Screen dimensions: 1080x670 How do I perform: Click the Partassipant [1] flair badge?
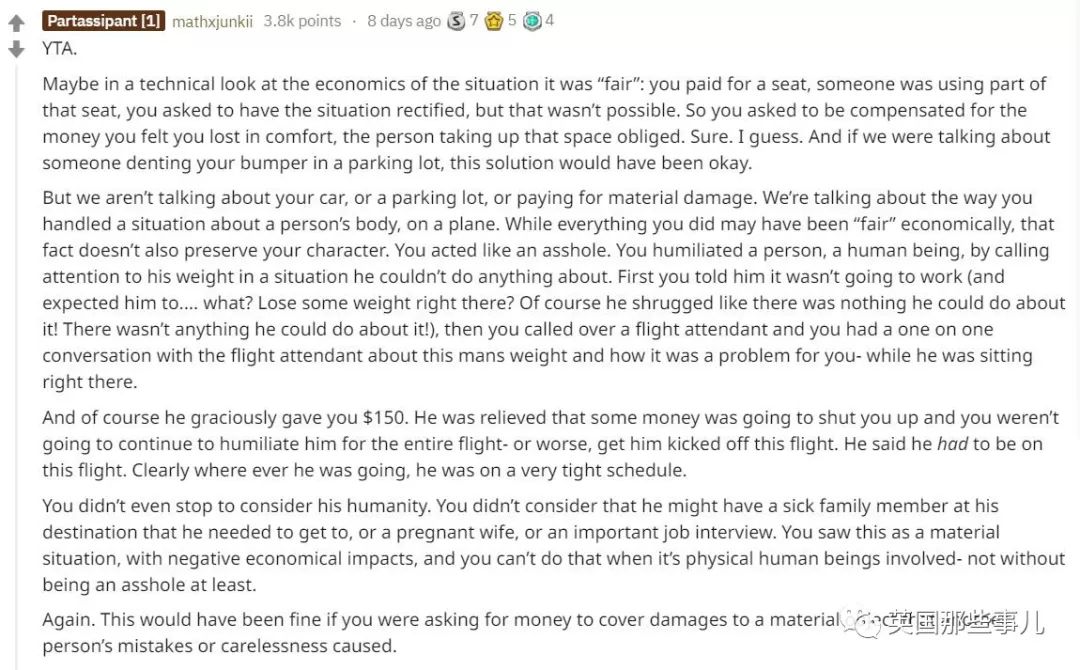(103, 21)
